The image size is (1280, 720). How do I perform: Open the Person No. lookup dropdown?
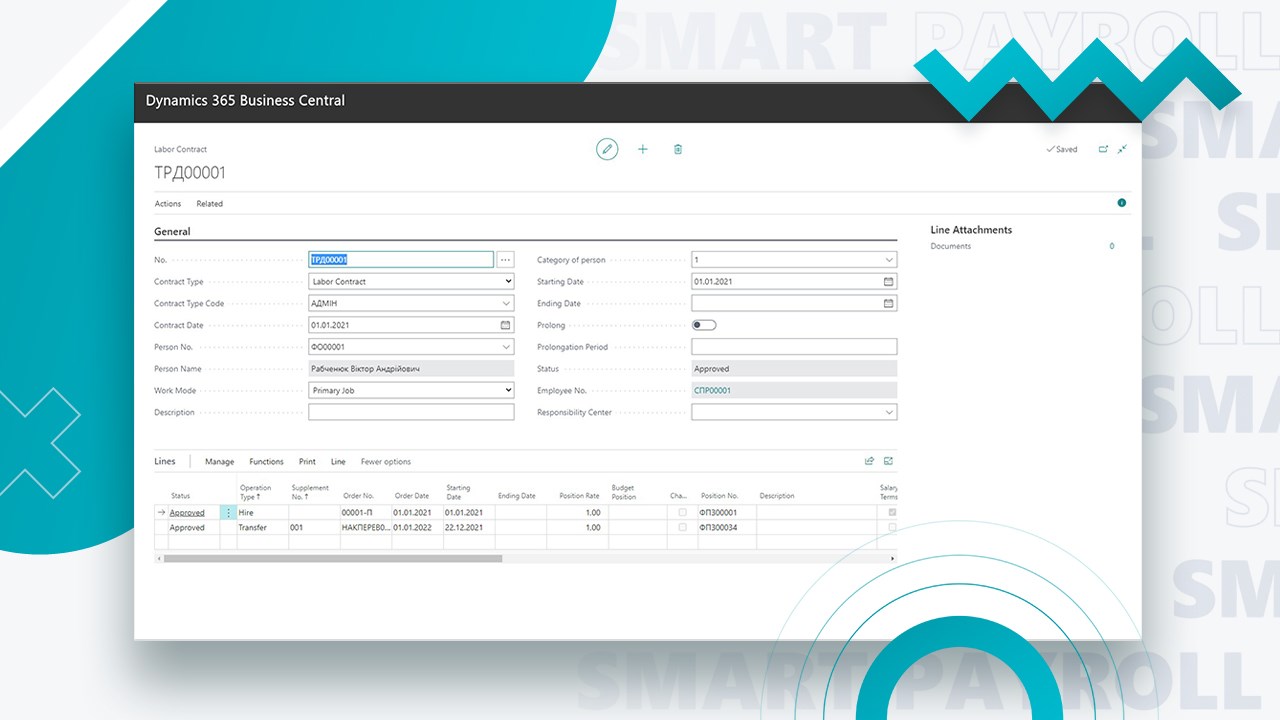[506, 347]
